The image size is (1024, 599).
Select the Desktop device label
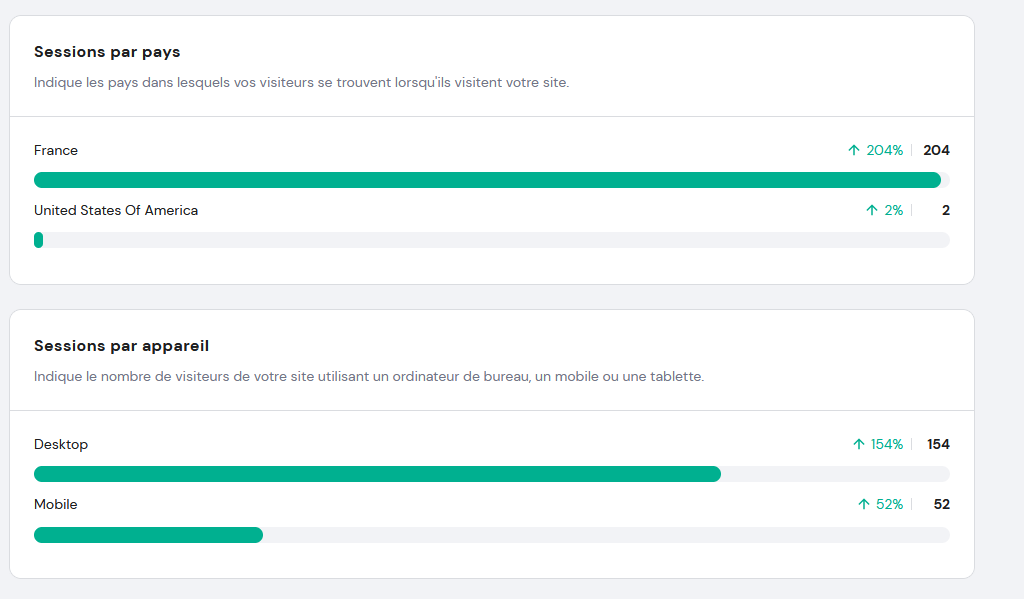[x=61, y=444]
